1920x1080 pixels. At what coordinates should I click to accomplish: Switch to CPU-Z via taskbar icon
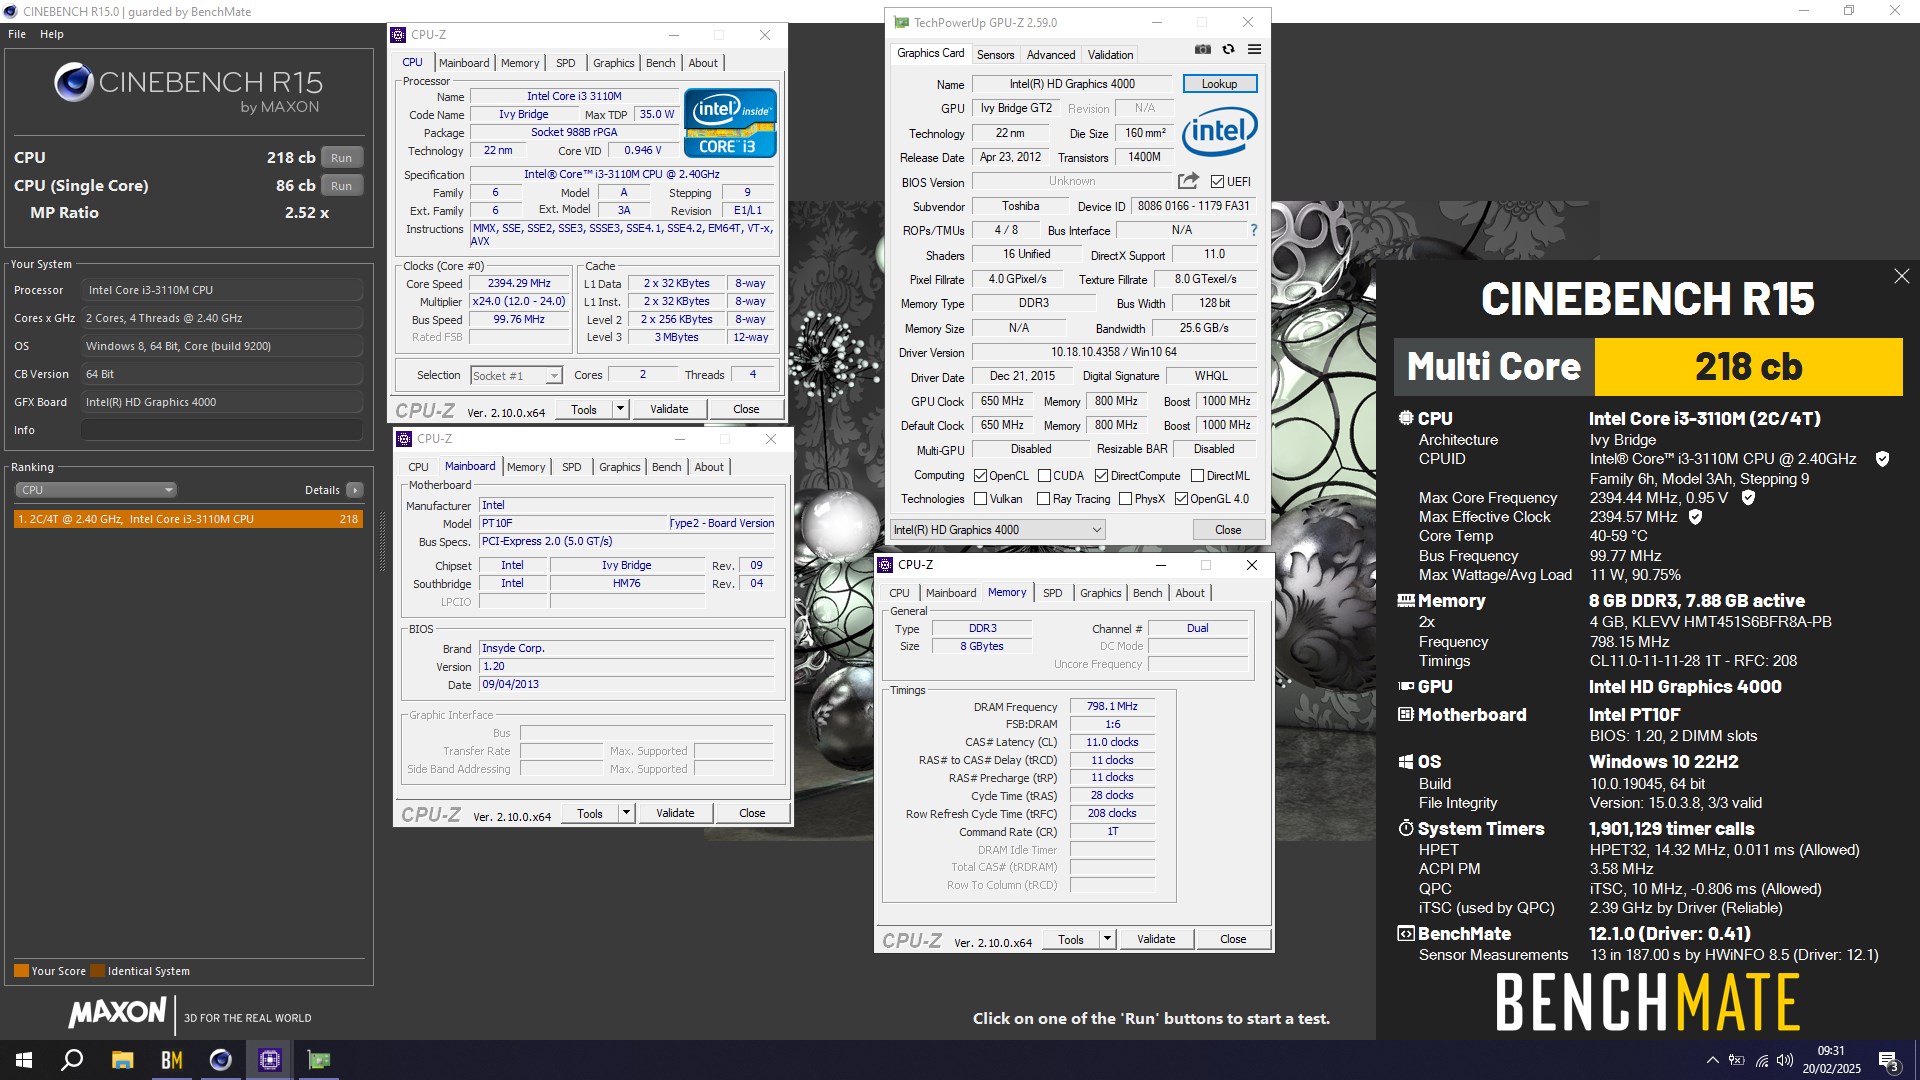(x=269, y=1060)
